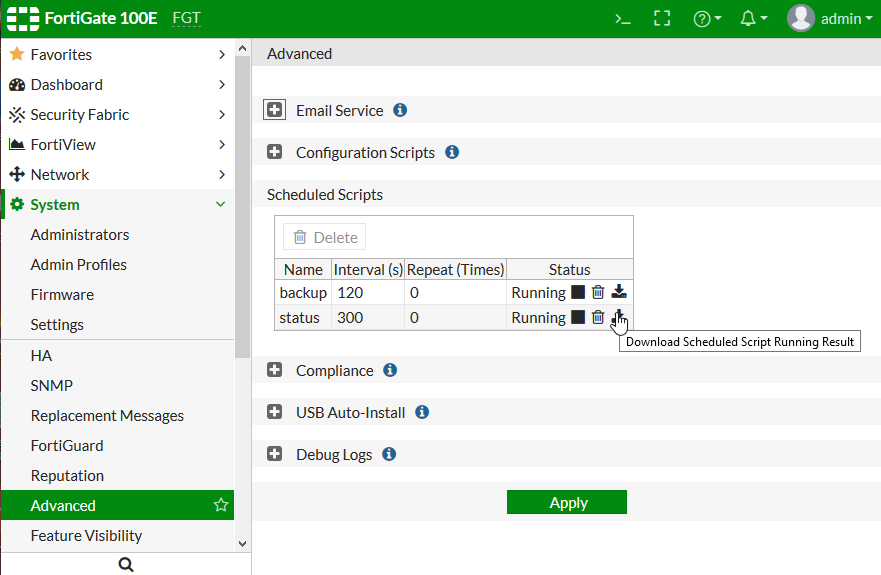Download the backup script running result
The image size is (881, 575).
pyautogui.click(x=619, y=293)
